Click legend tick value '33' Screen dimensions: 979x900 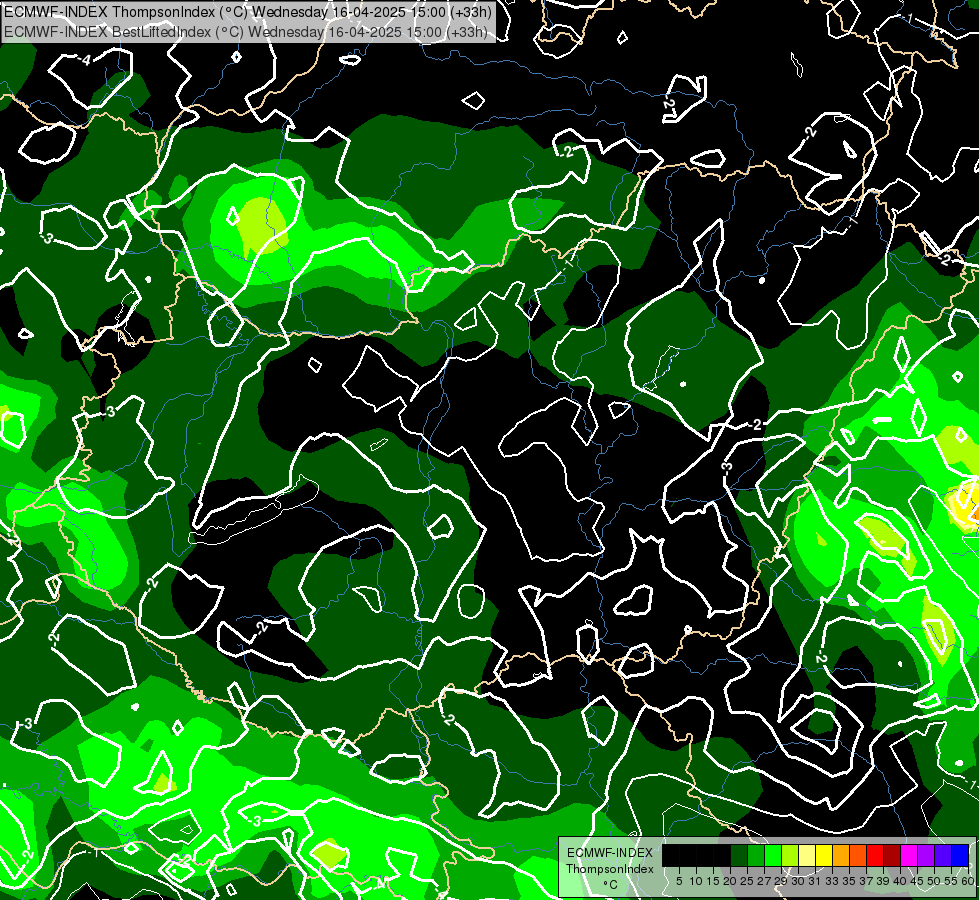832,881
